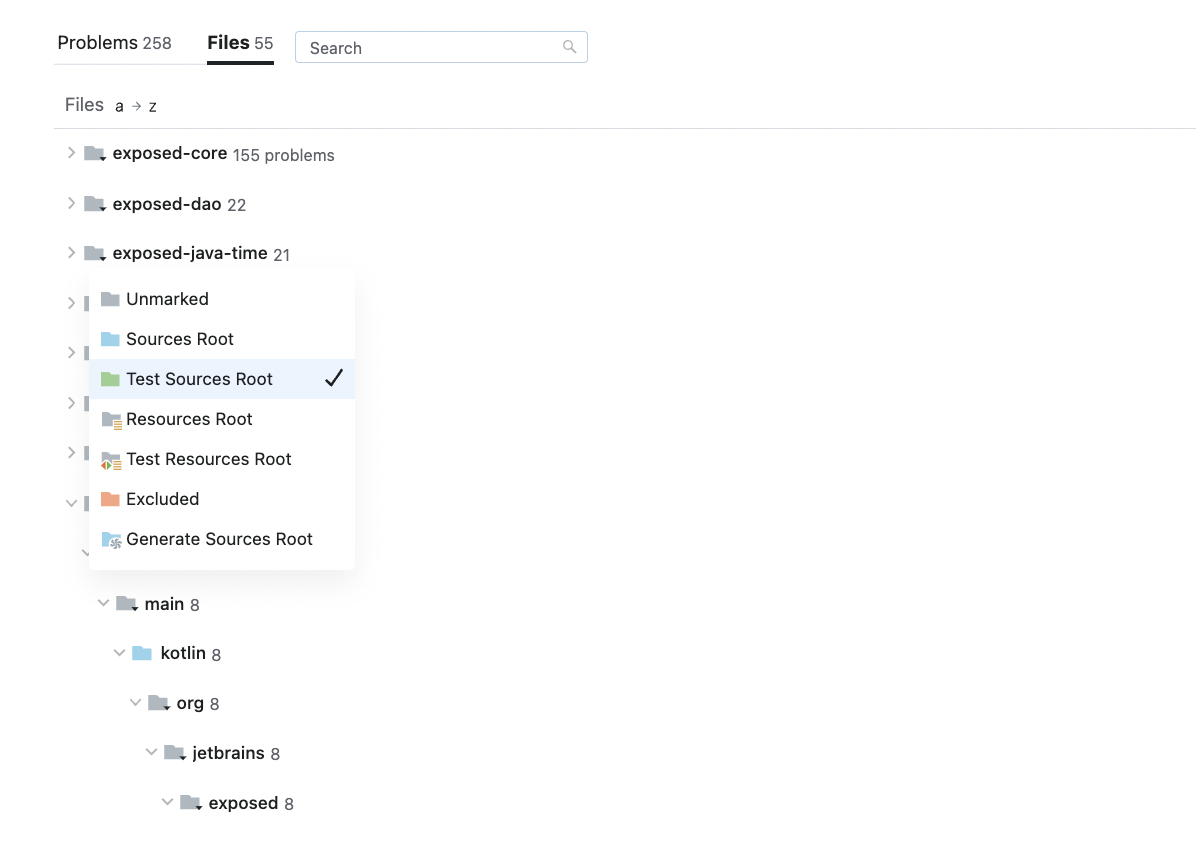Click the exposed-java-time folder marker icon

click(x=95, y=254)
